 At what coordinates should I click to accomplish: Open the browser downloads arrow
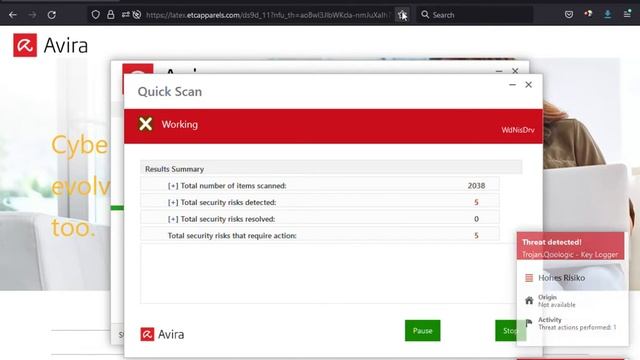[607, 14]
